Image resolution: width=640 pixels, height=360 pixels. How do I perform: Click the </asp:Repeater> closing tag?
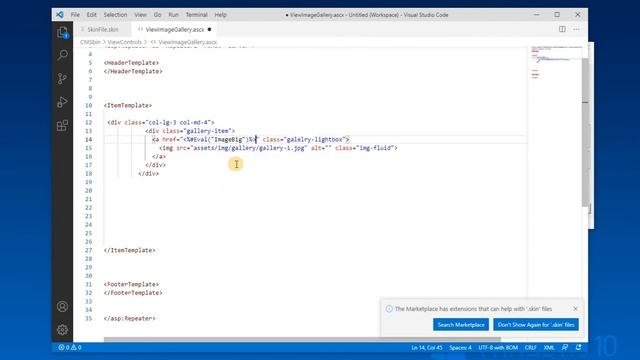pos(129,318)
